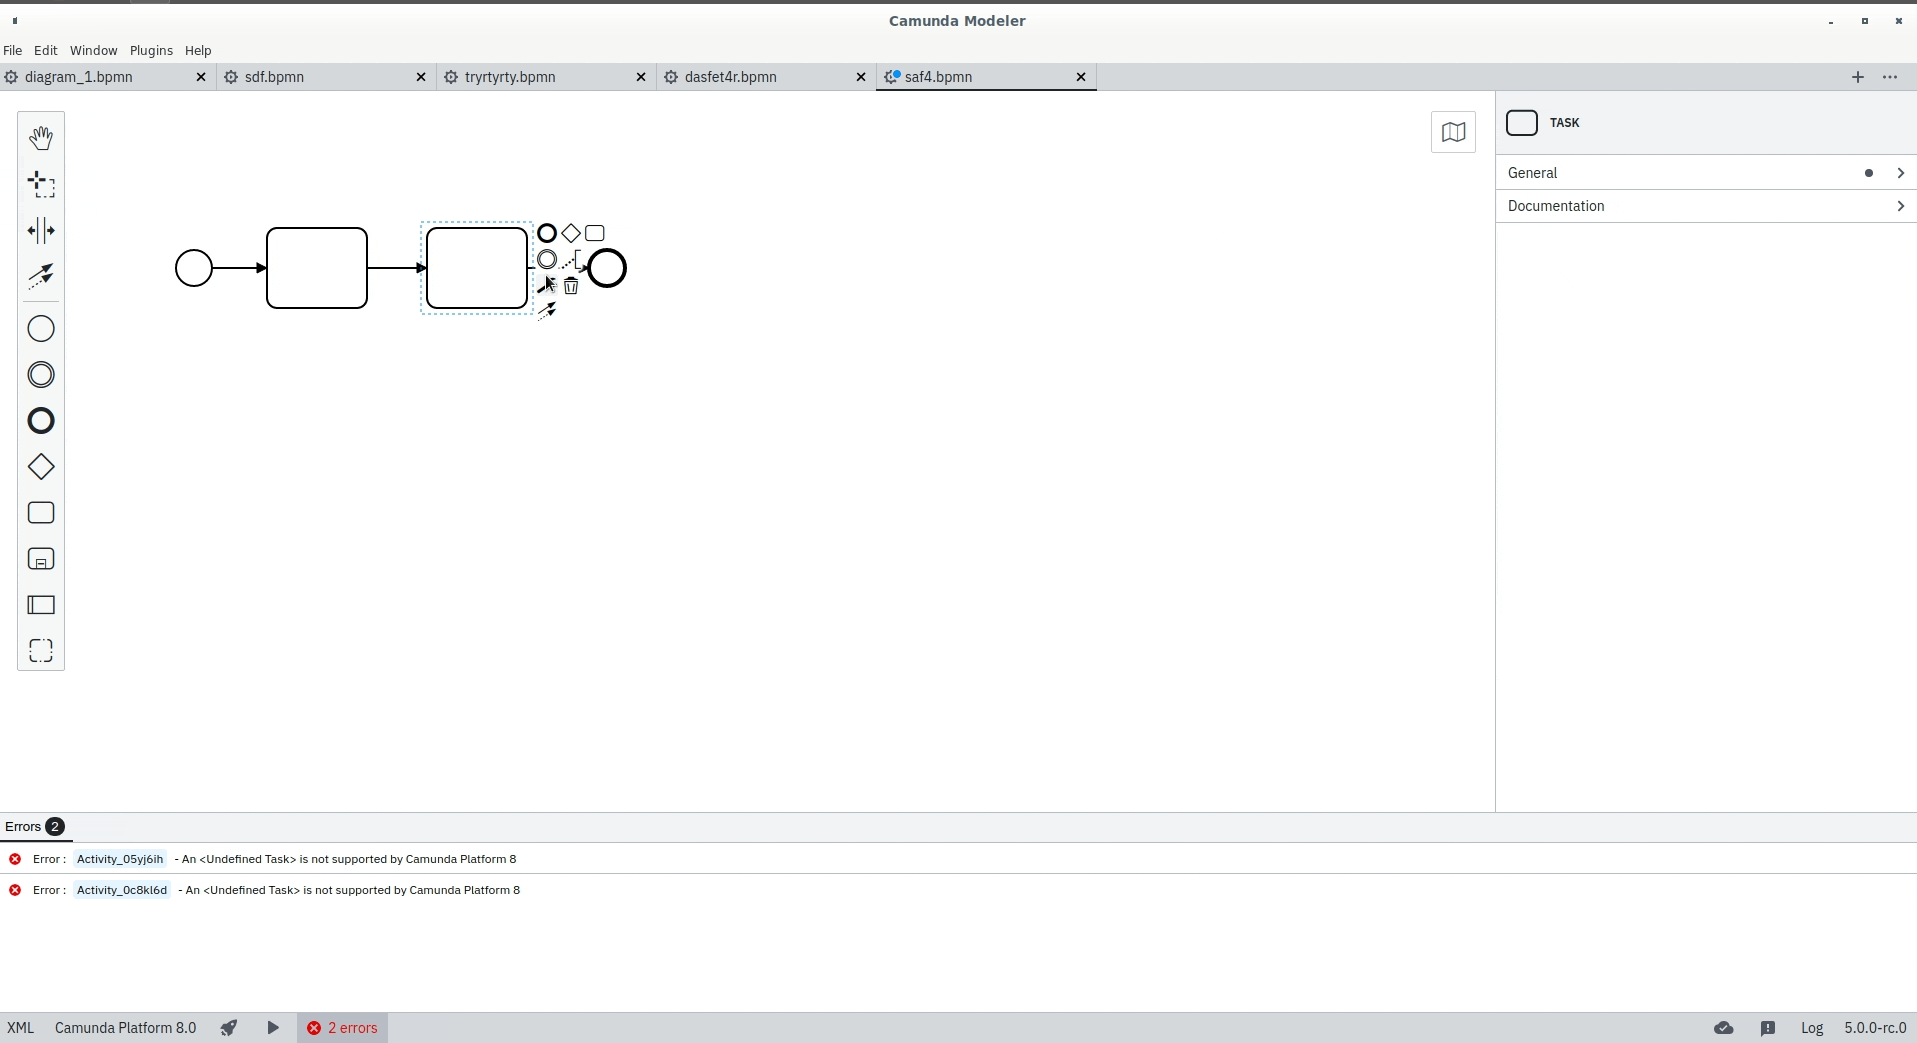This screenshot has height=1043, width=1917.
Task: Pick the Create task tool
Action: tap(41, 512)
